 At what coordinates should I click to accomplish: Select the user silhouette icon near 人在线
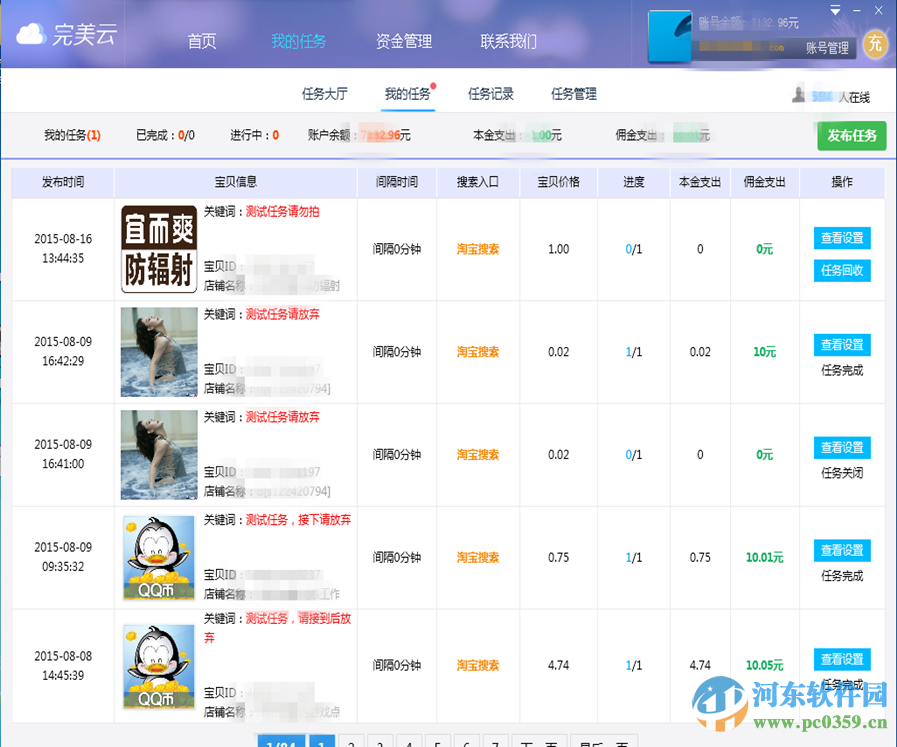(x=799, y=92)
